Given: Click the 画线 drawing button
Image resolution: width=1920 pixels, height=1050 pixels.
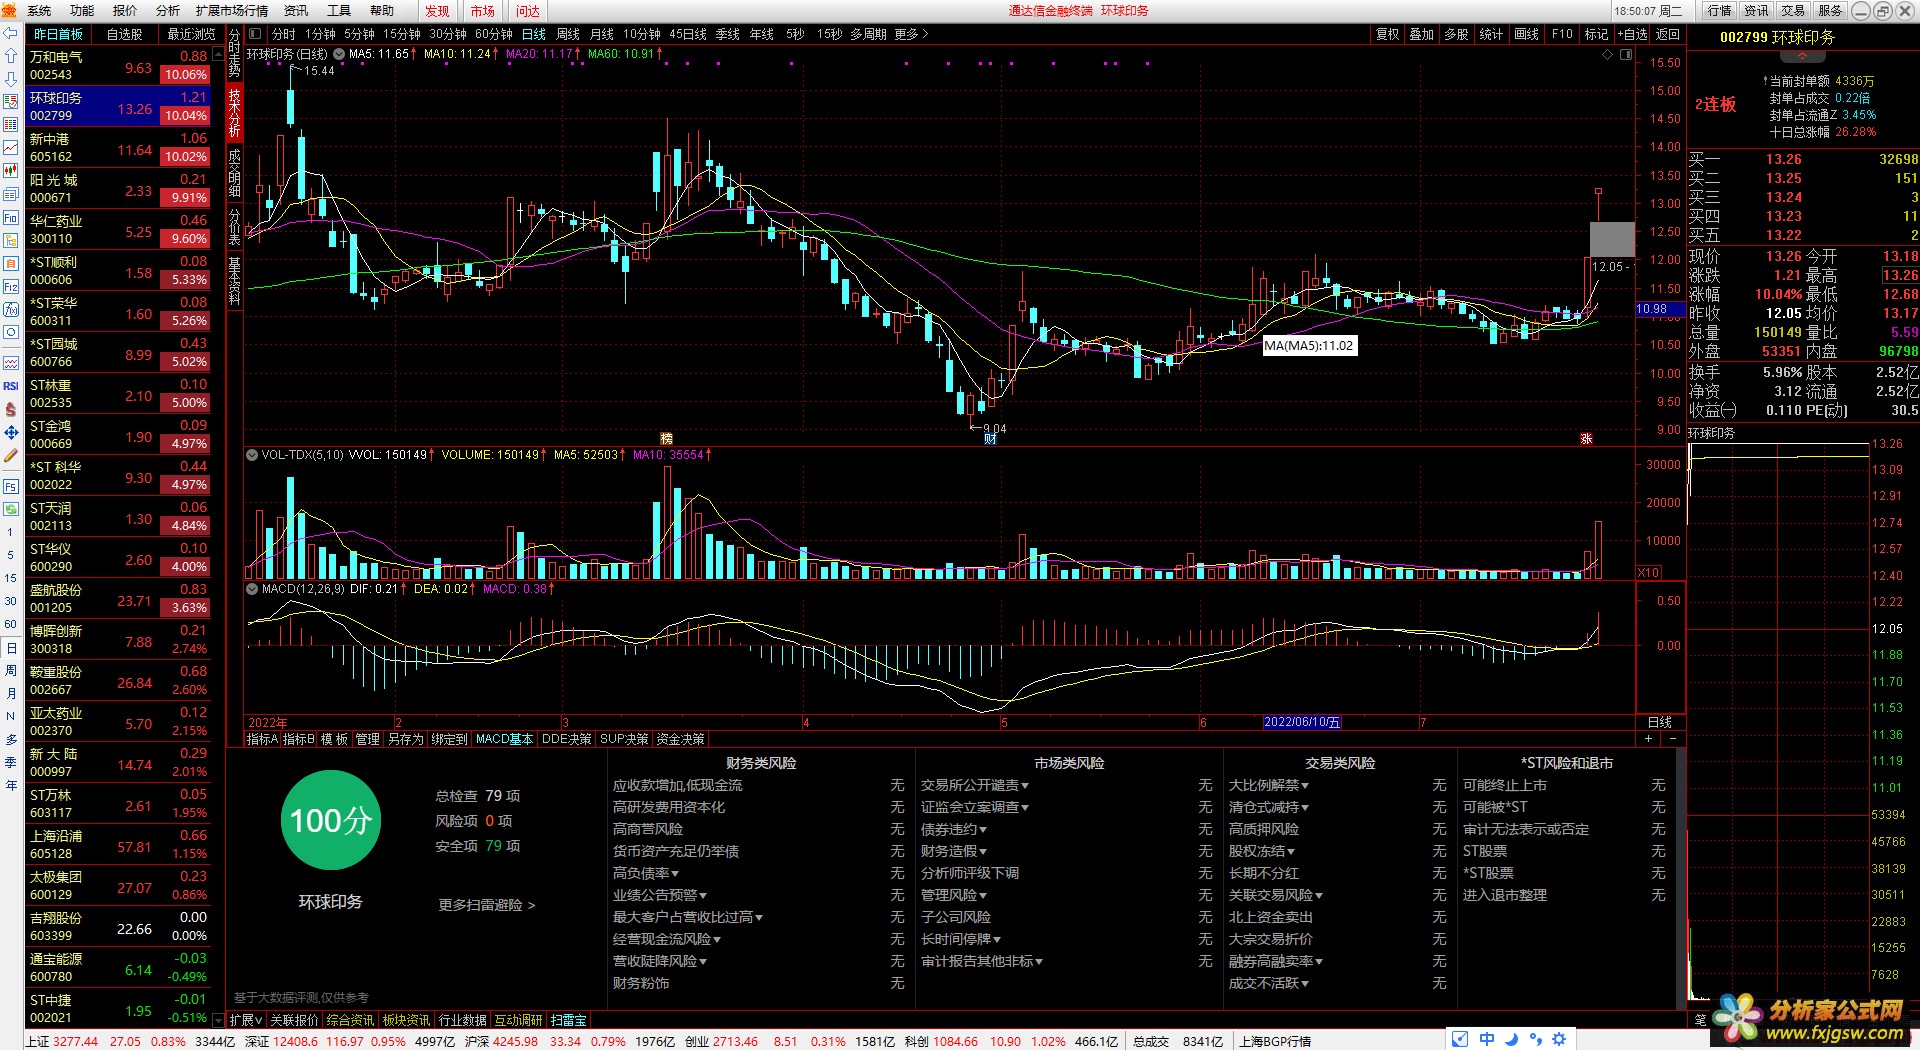Looking at the screenshot, I should [x=1526, y=34].
